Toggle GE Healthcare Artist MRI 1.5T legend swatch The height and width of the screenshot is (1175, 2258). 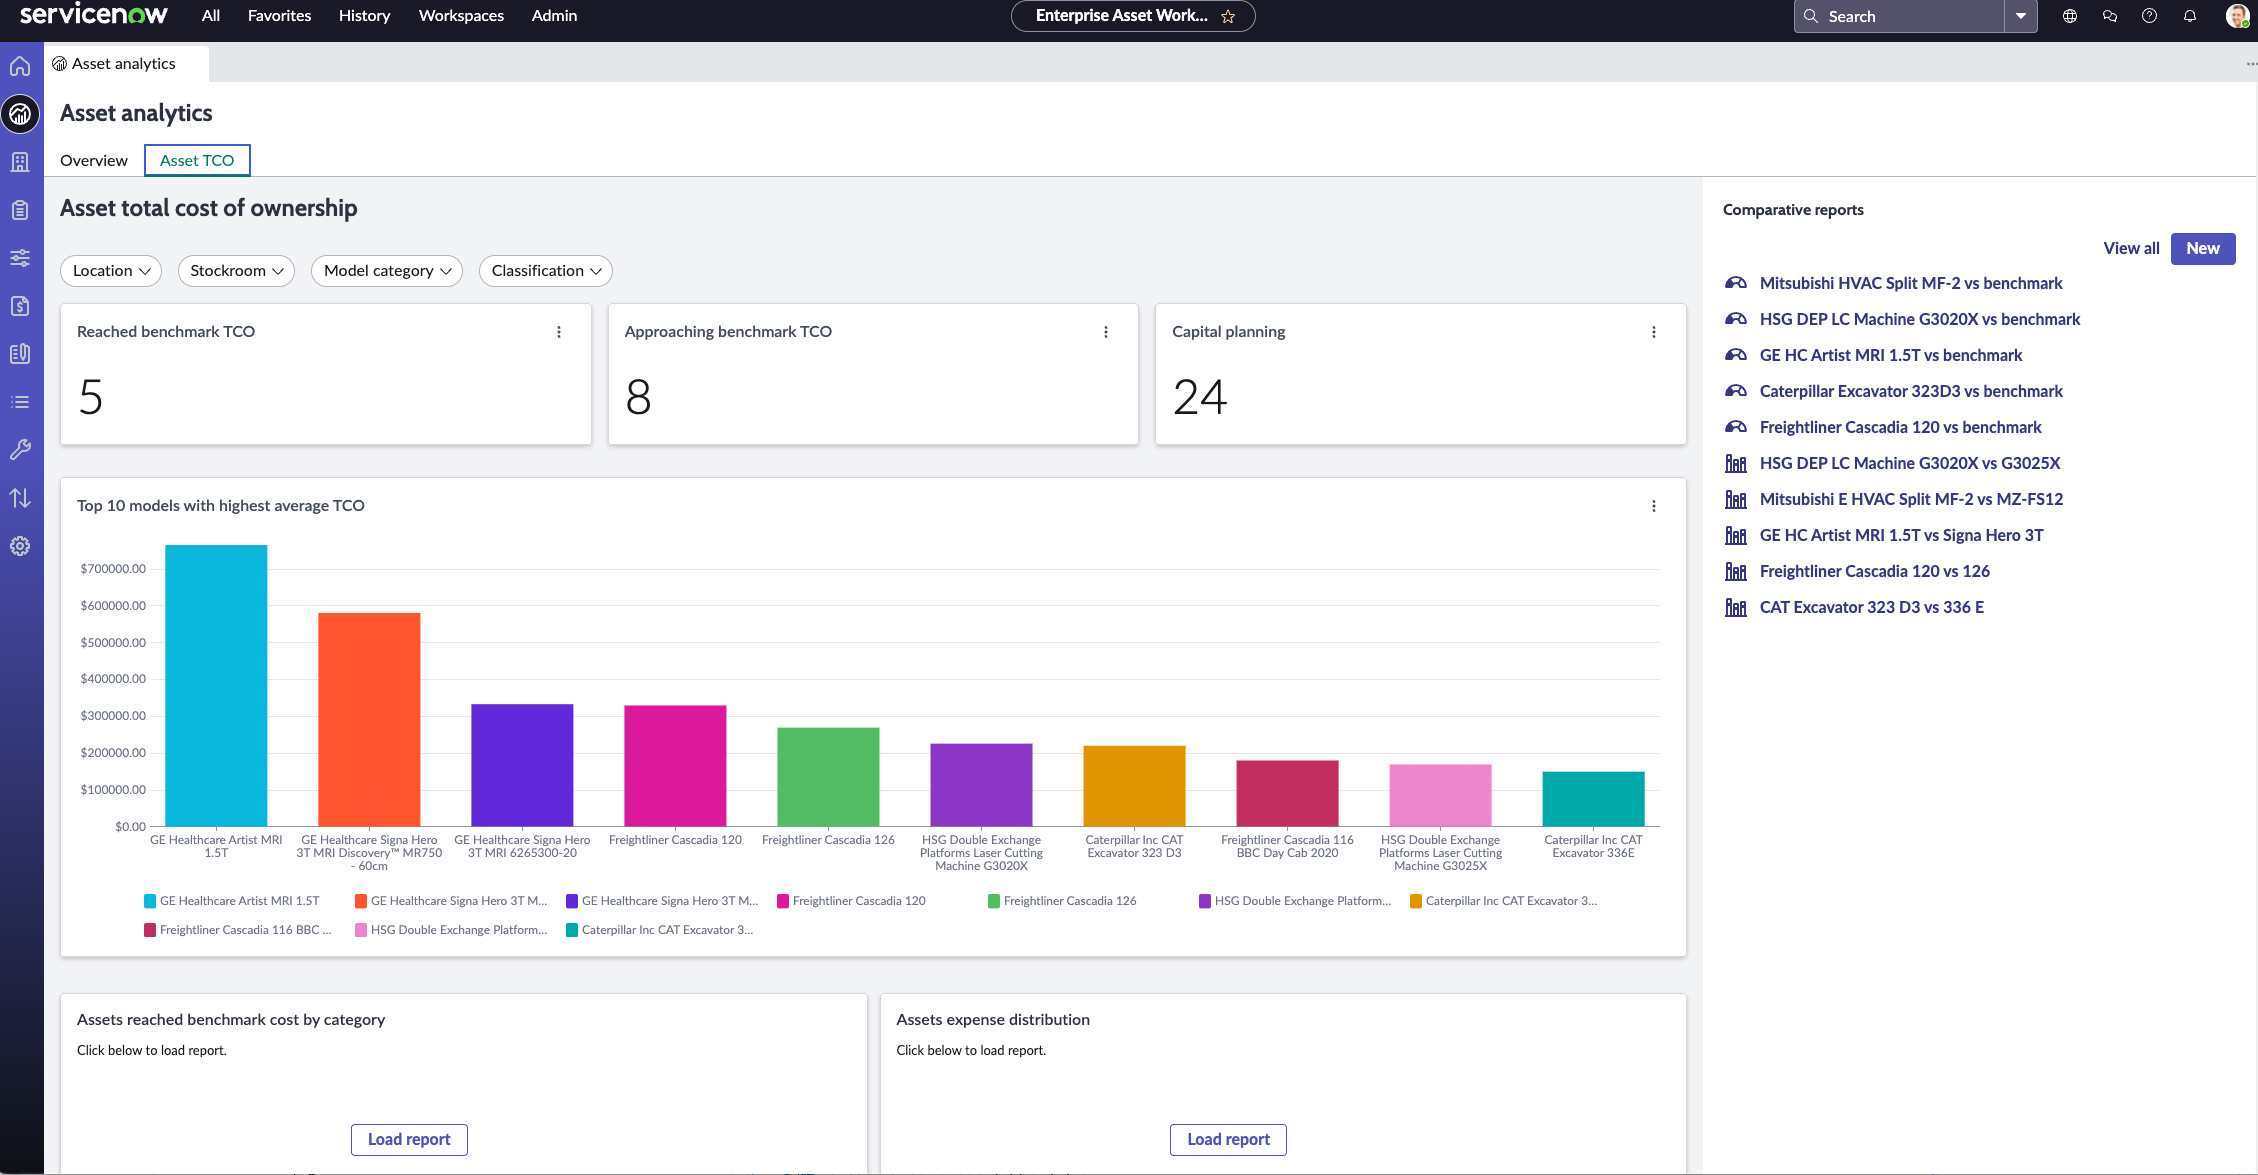[150, 902]
